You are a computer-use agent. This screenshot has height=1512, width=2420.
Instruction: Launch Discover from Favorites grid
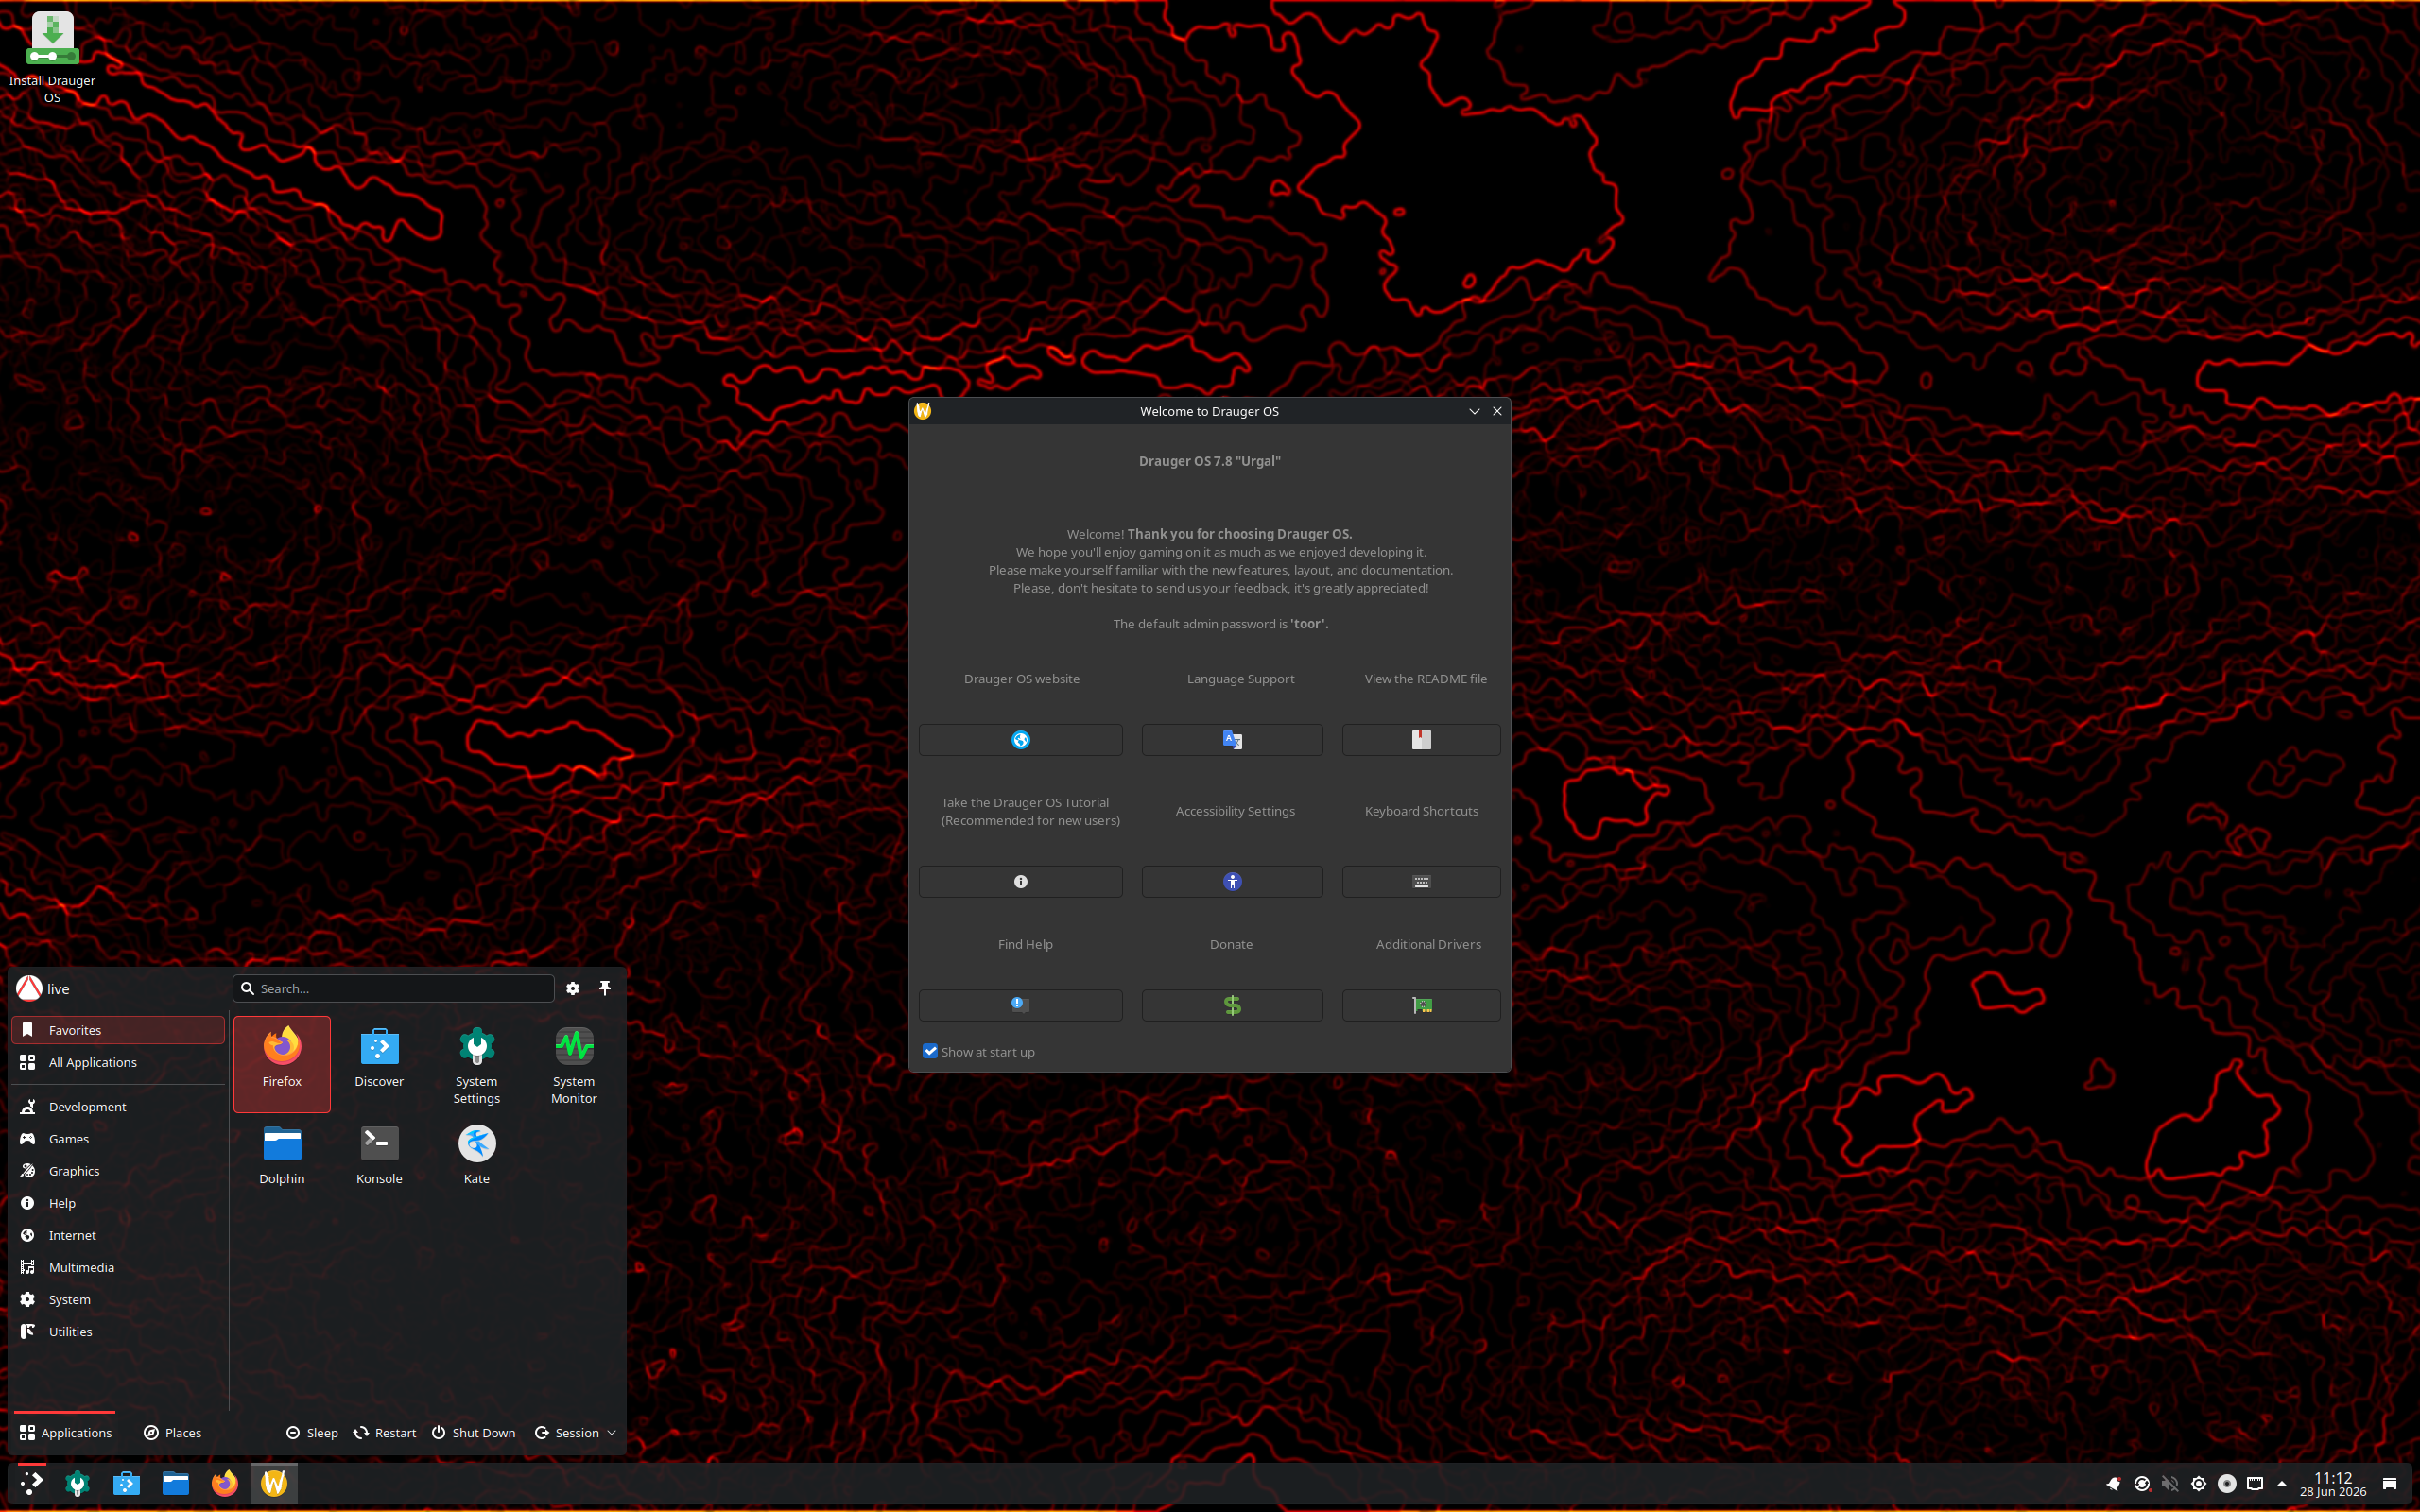coord(379,1063)
